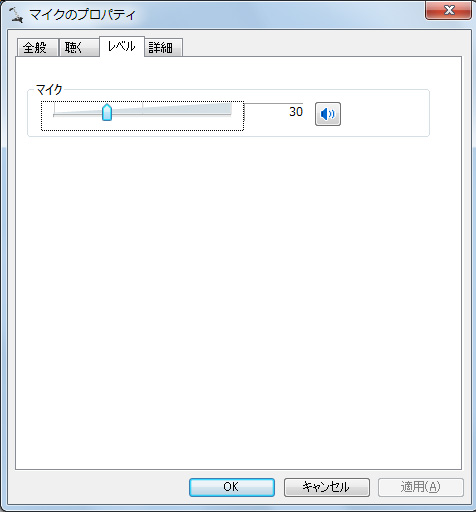Click the empty area of the レベル panel
The height and width of the screenshot is (512, 476).
click(x=238, y=300)
